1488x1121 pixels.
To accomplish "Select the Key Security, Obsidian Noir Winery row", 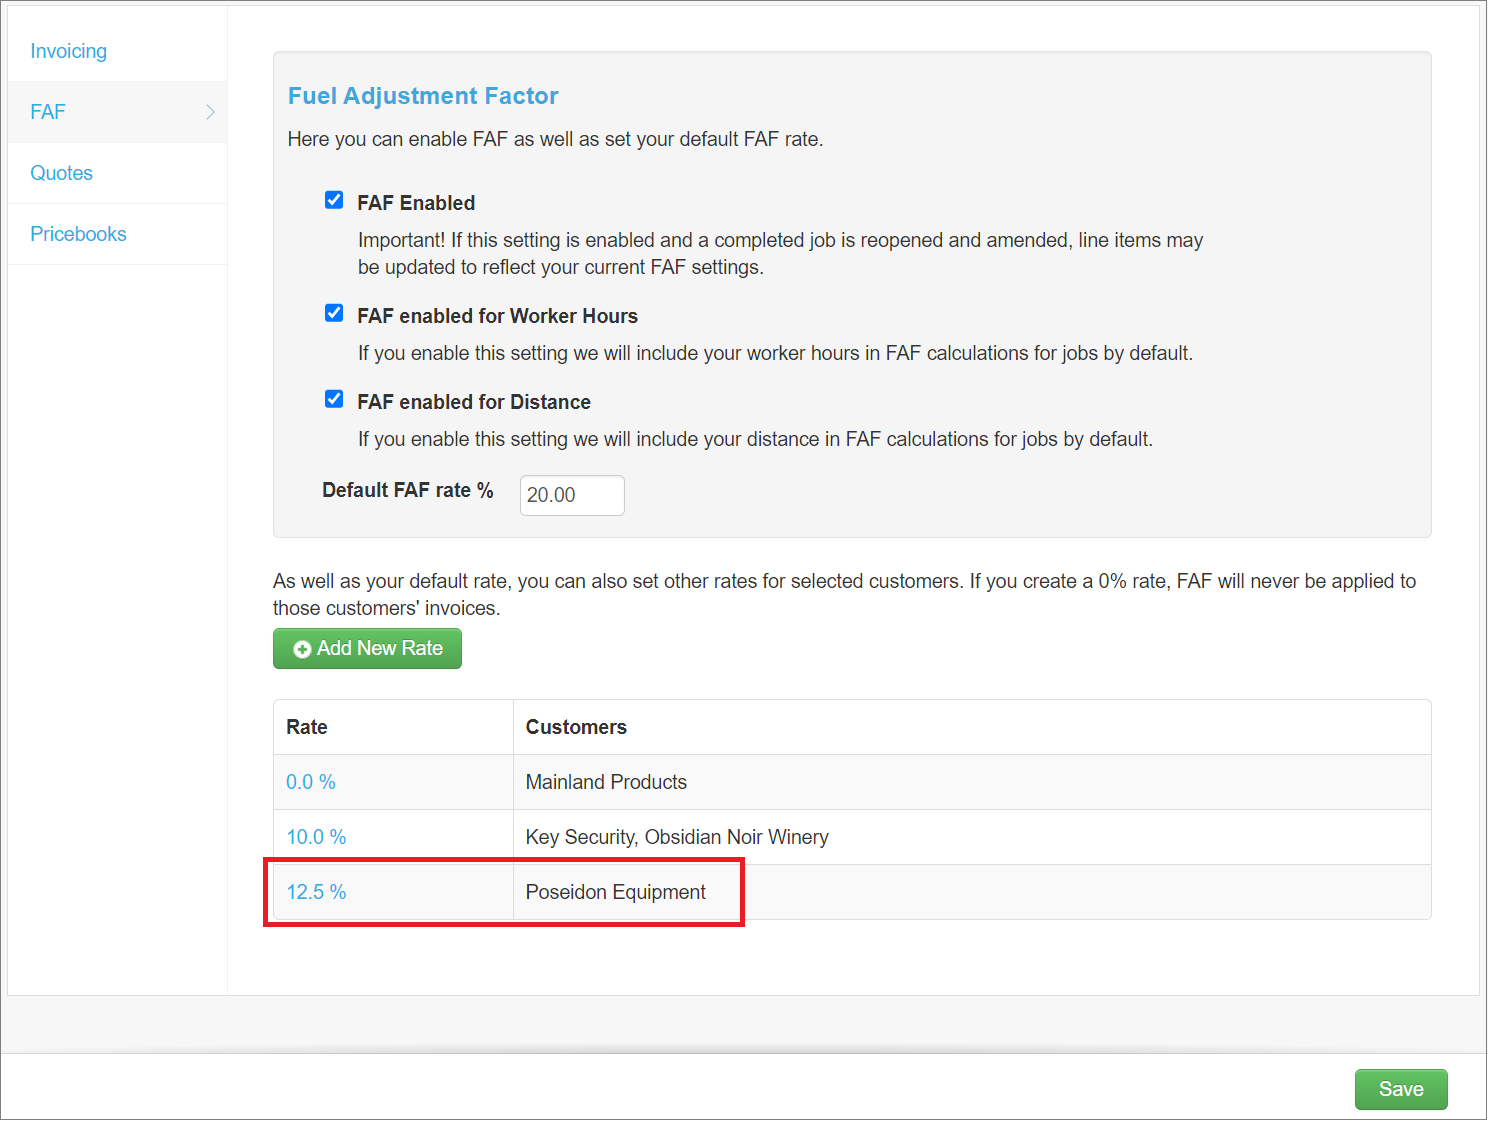I will (x=677, y=836).
